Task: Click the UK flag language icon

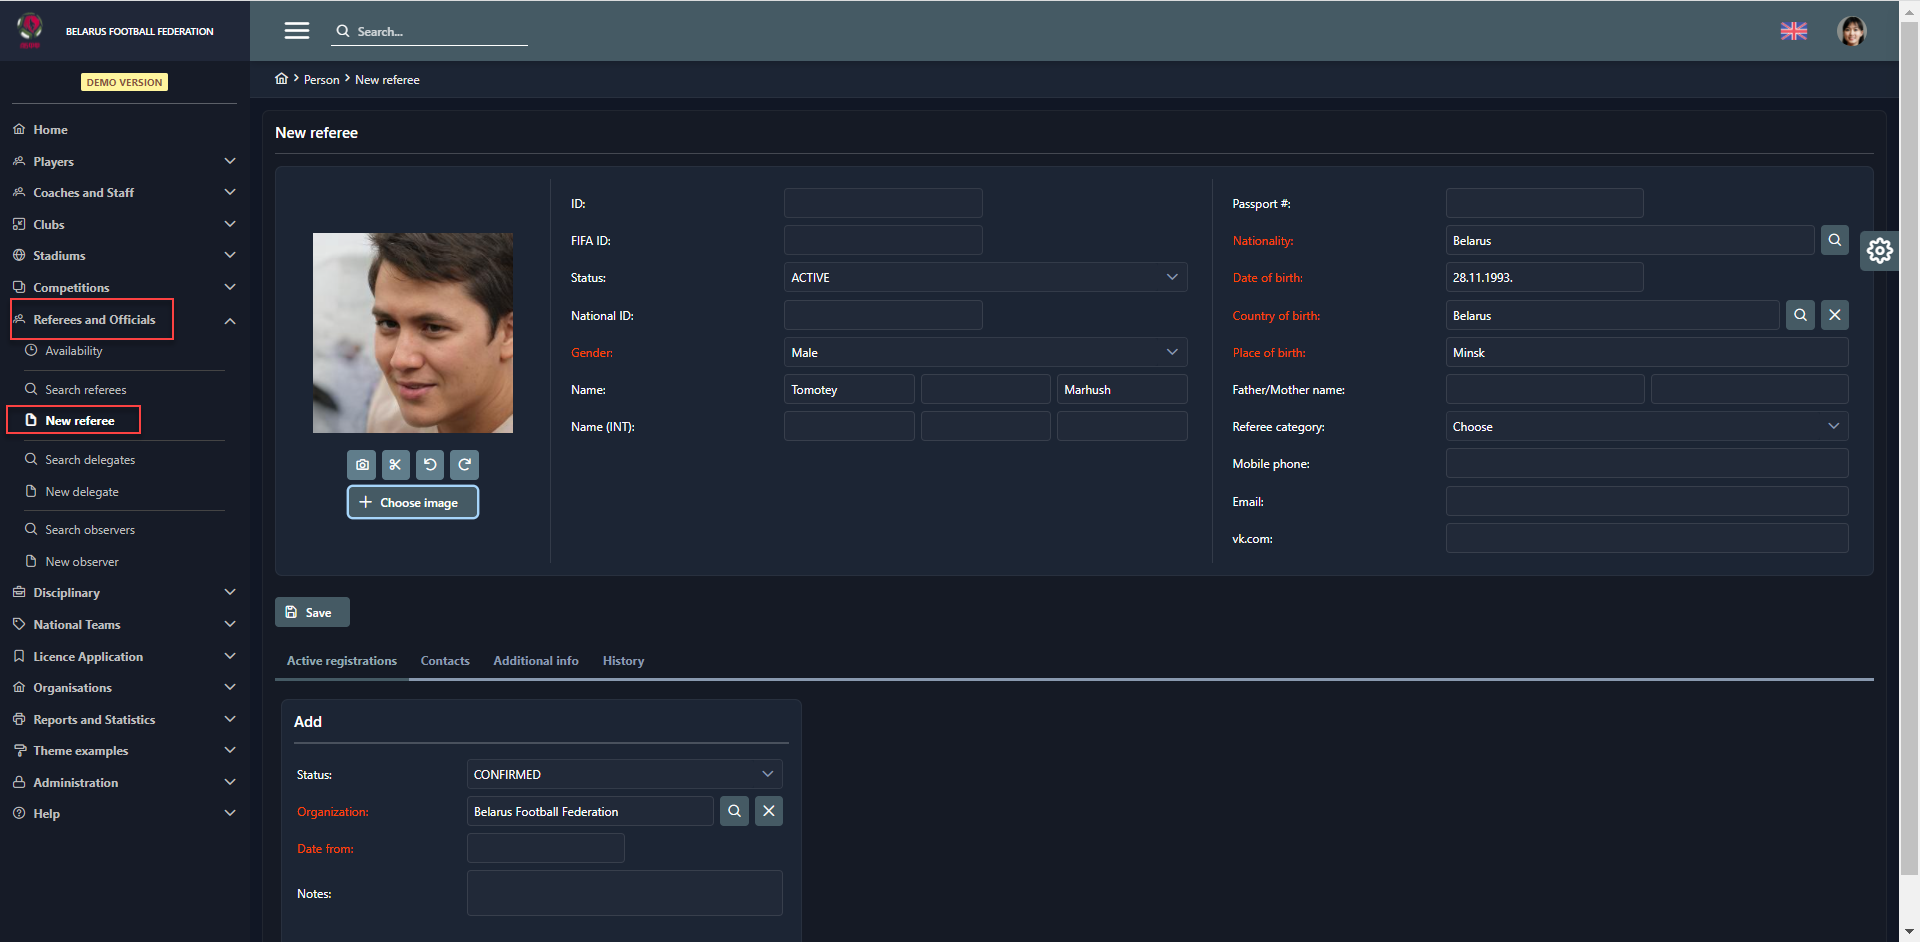Action: click(x=1794, y=31)
